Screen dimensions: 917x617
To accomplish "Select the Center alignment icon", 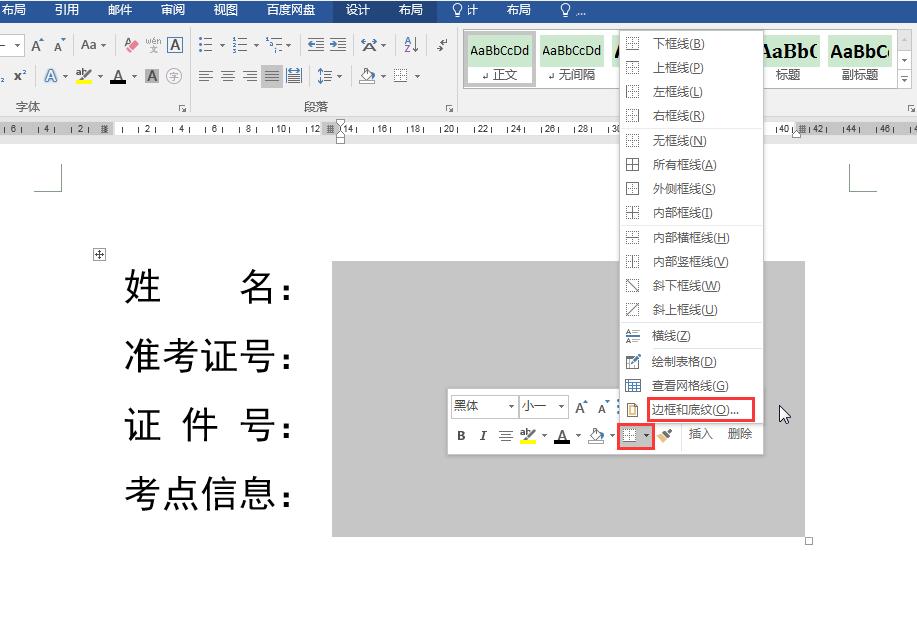I will click(227, 75).
